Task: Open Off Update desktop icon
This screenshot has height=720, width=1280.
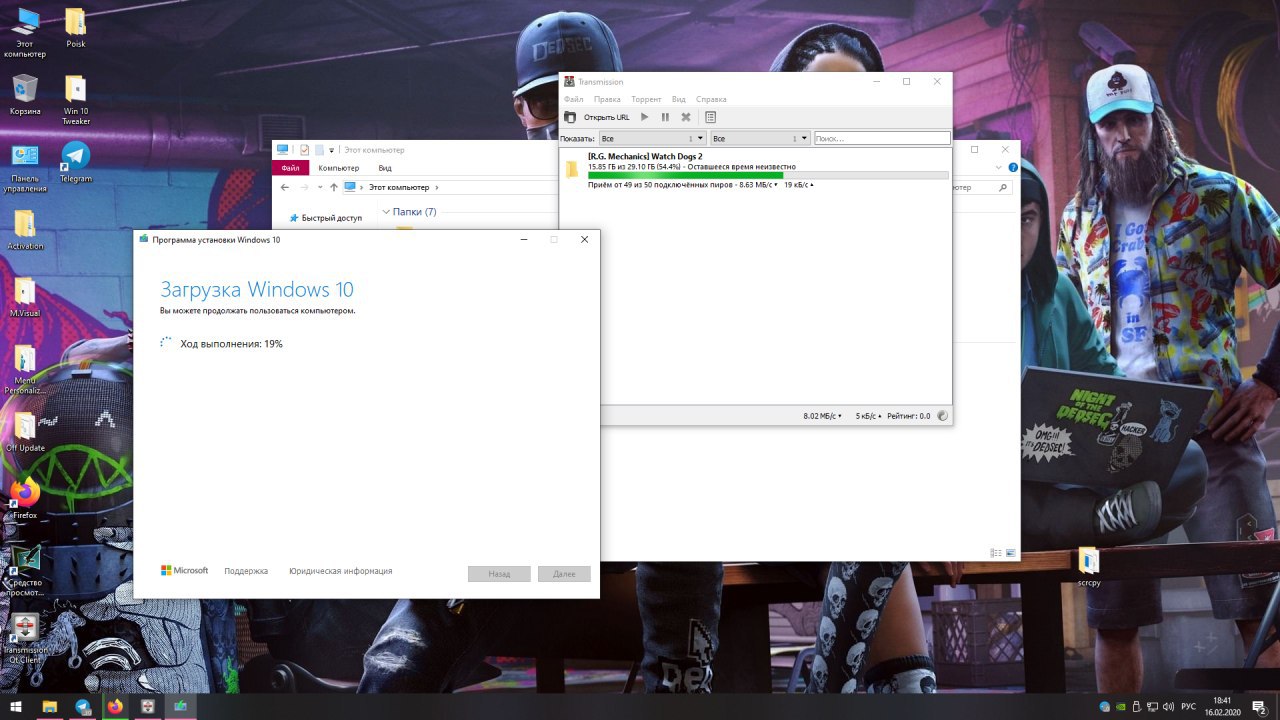Action: (x=25, y=432)
